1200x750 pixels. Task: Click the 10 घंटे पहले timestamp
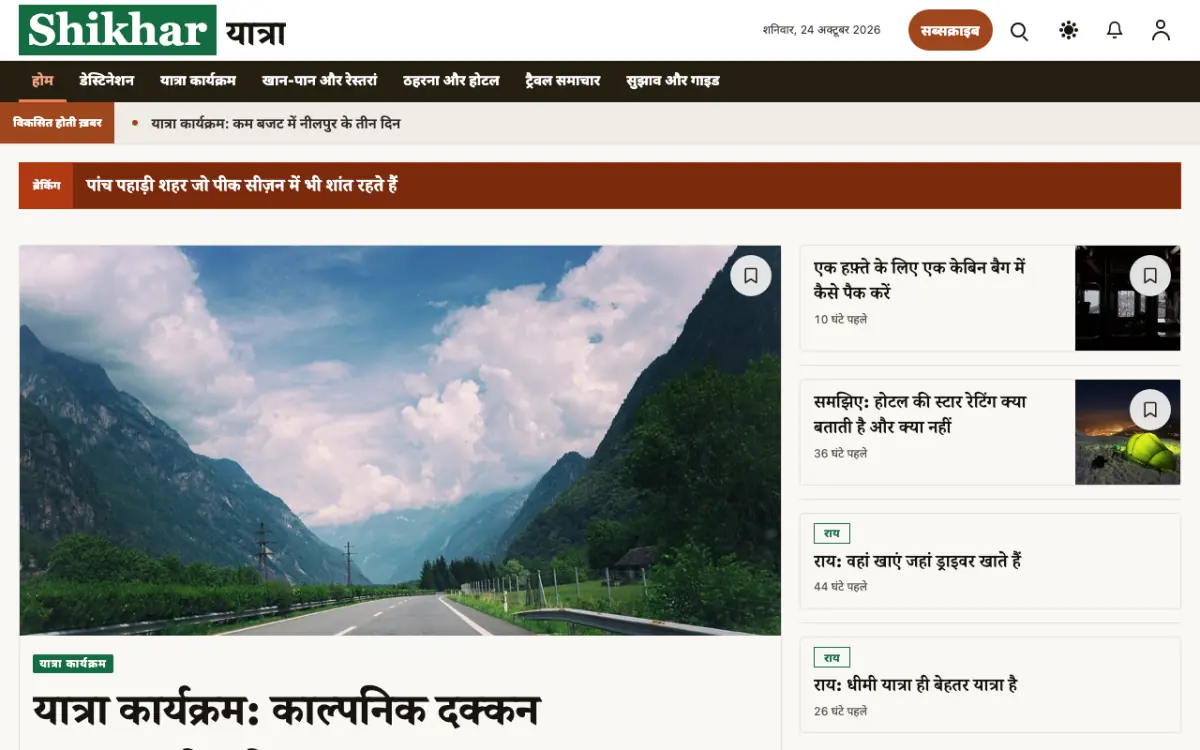point(840,320)
